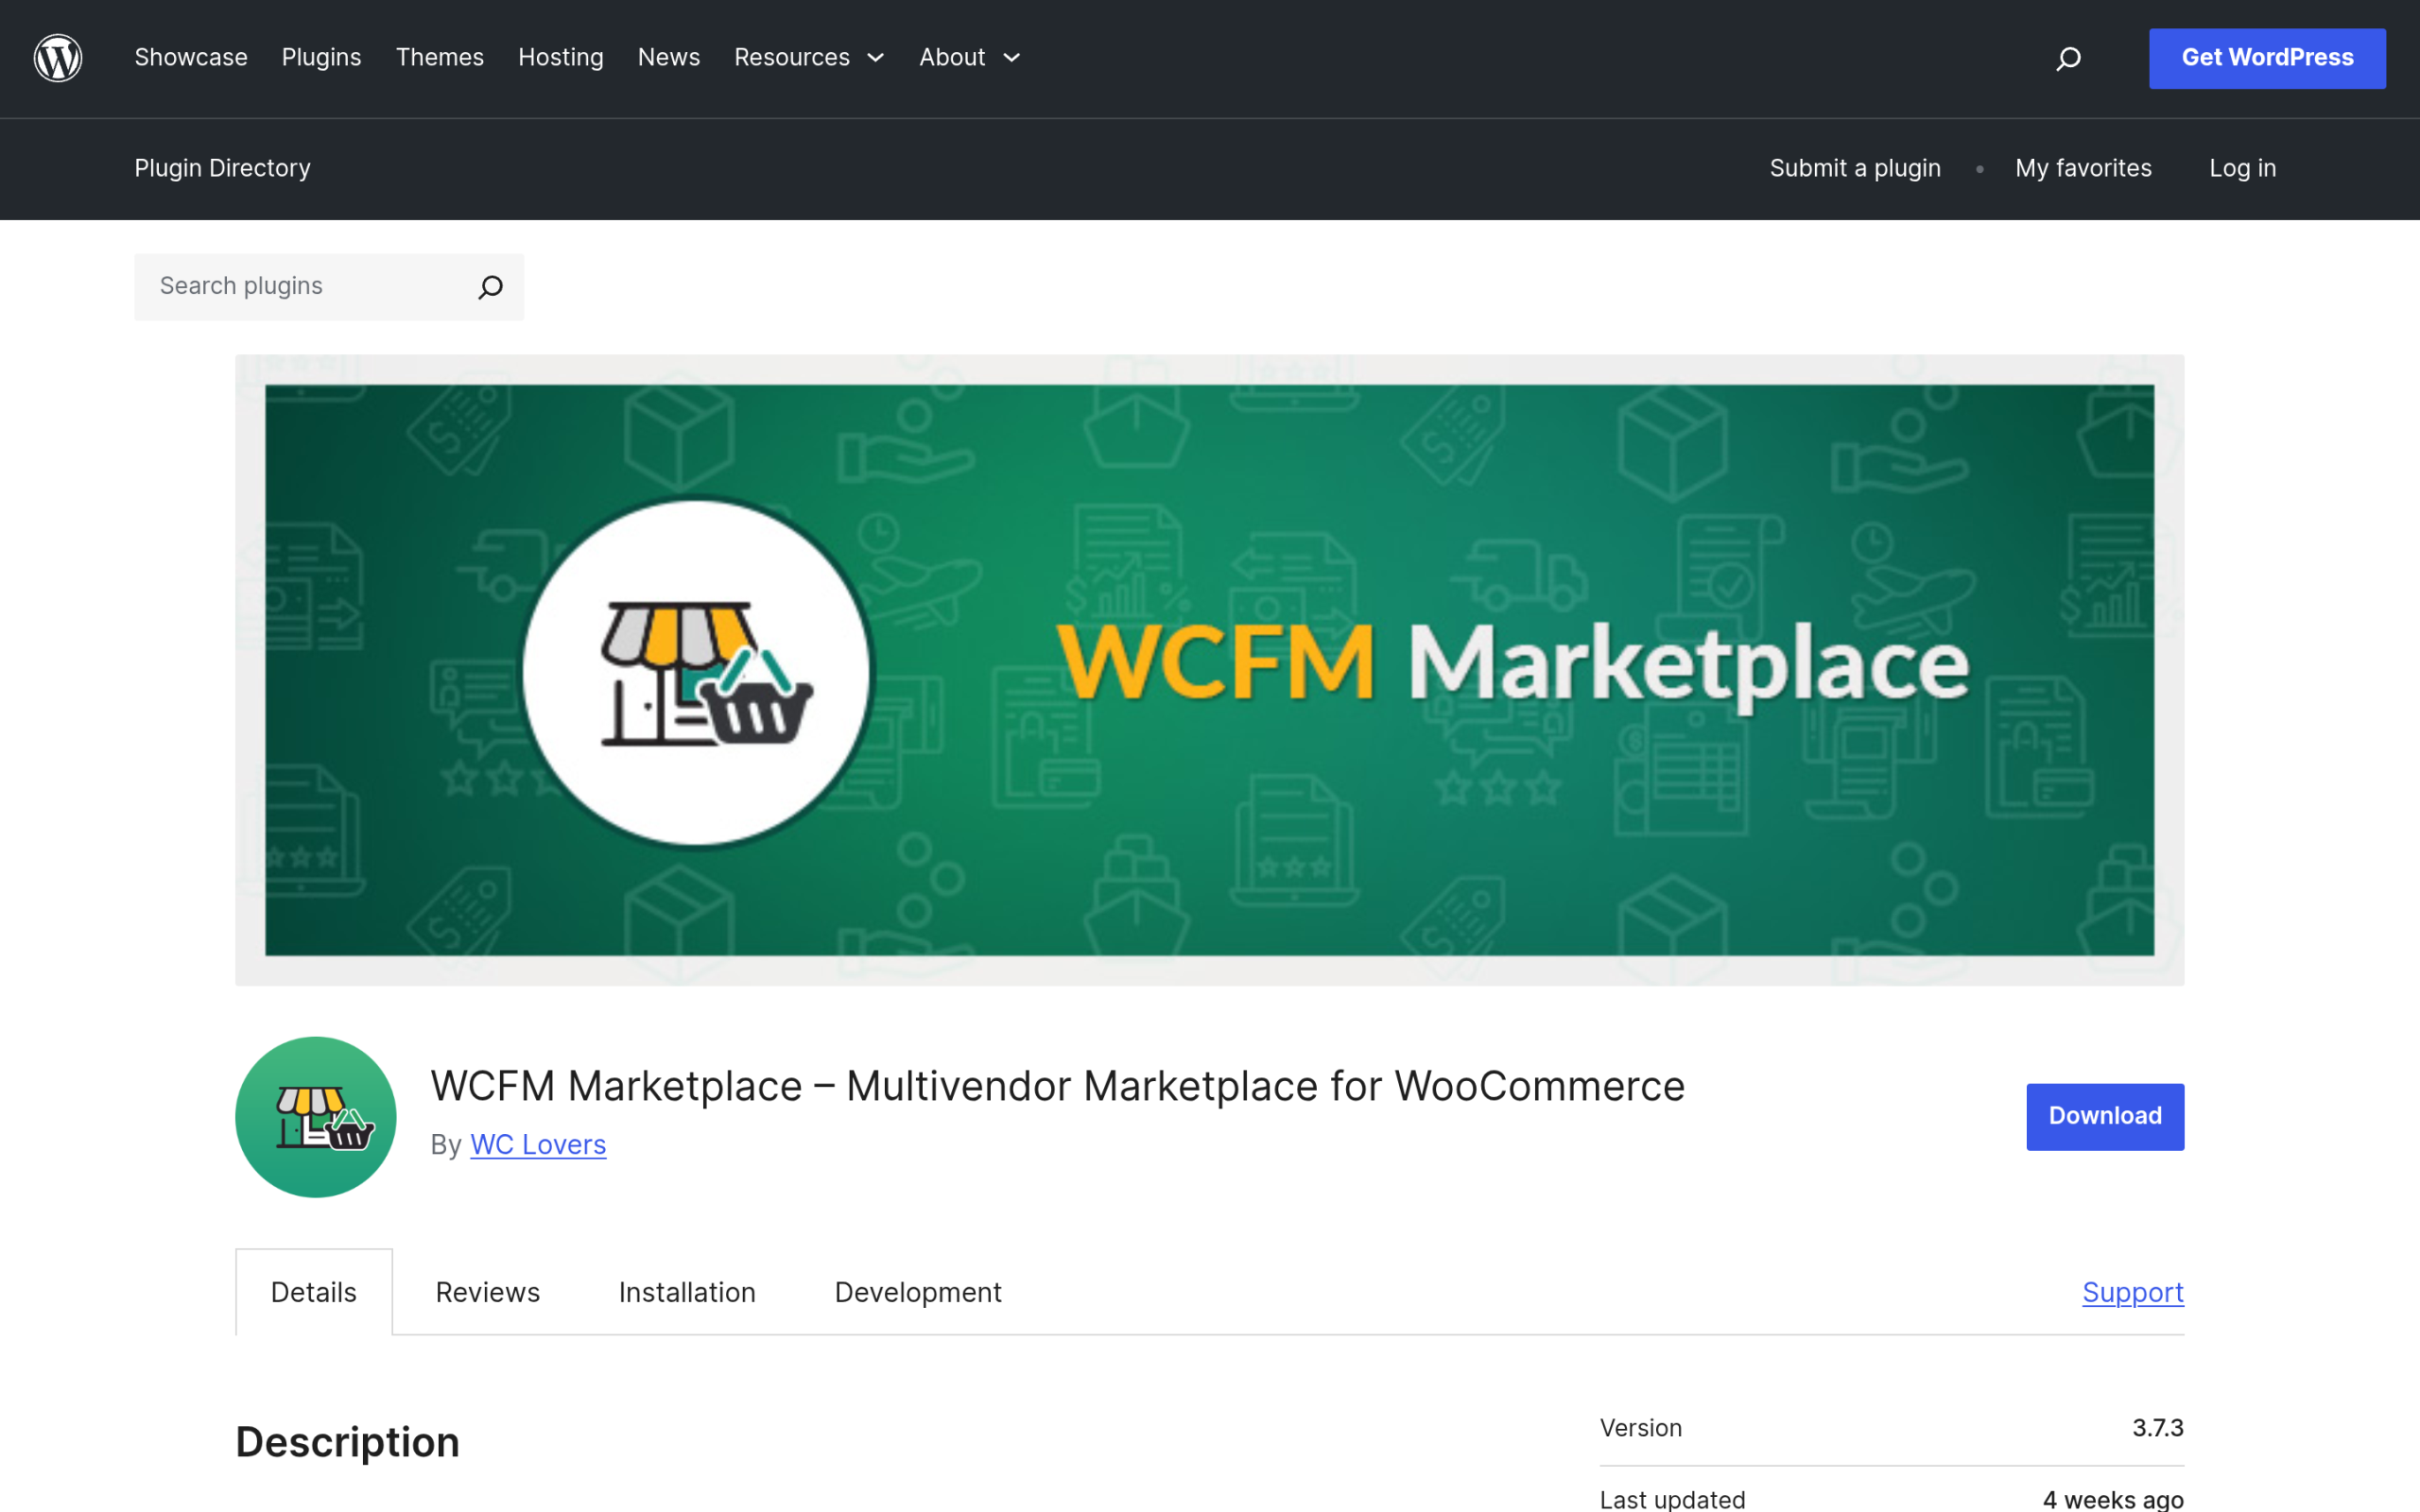Click the '4 weeks ago' value
Viewport: 2420px width, 1512px height.
2113,1499
